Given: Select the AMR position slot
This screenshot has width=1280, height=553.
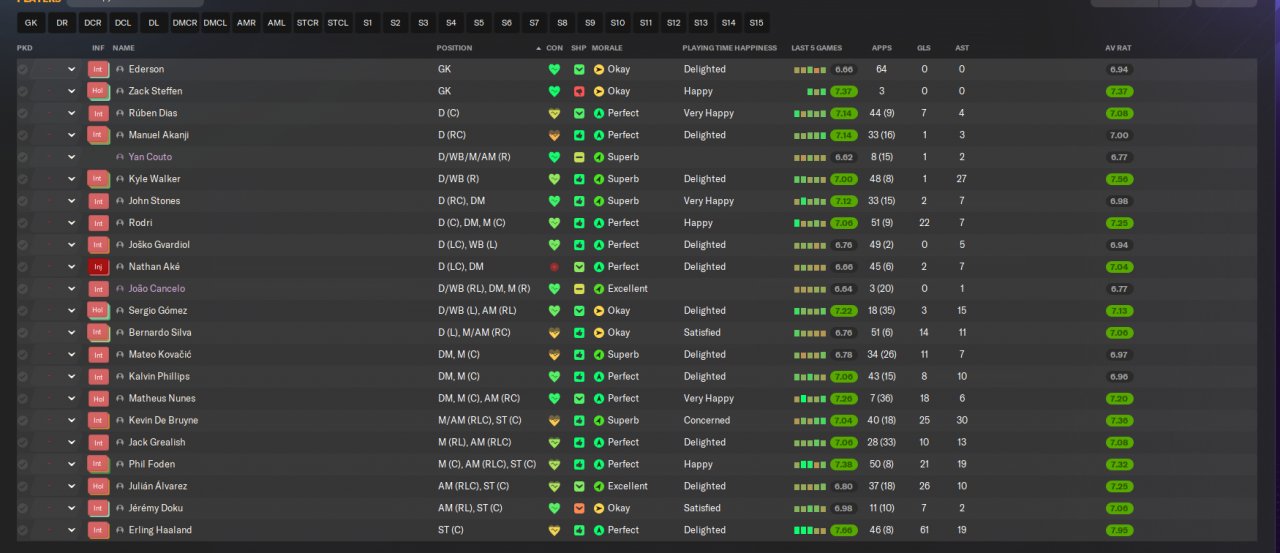Looking at the screenshot, I should (x=246, y=22).
